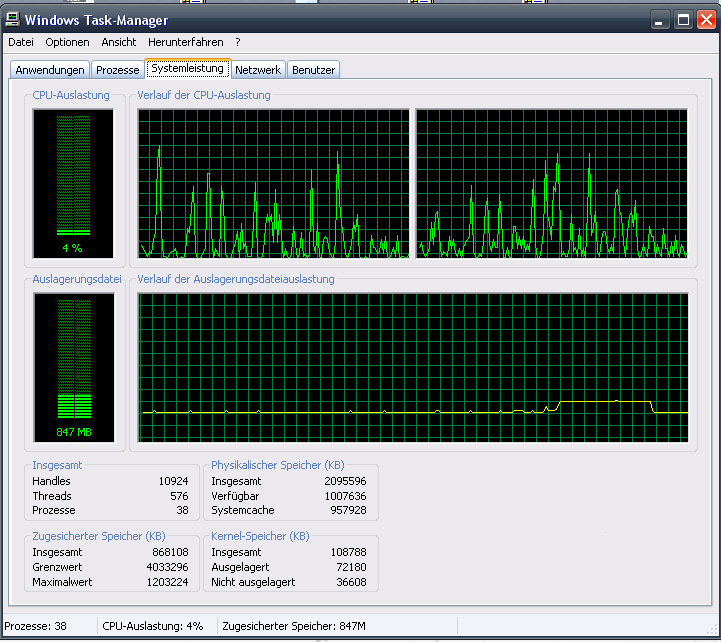Click the Verlauf der CPU-Auslastung heading
Screen dimensions: 721x642
click(x=204, y=95)
